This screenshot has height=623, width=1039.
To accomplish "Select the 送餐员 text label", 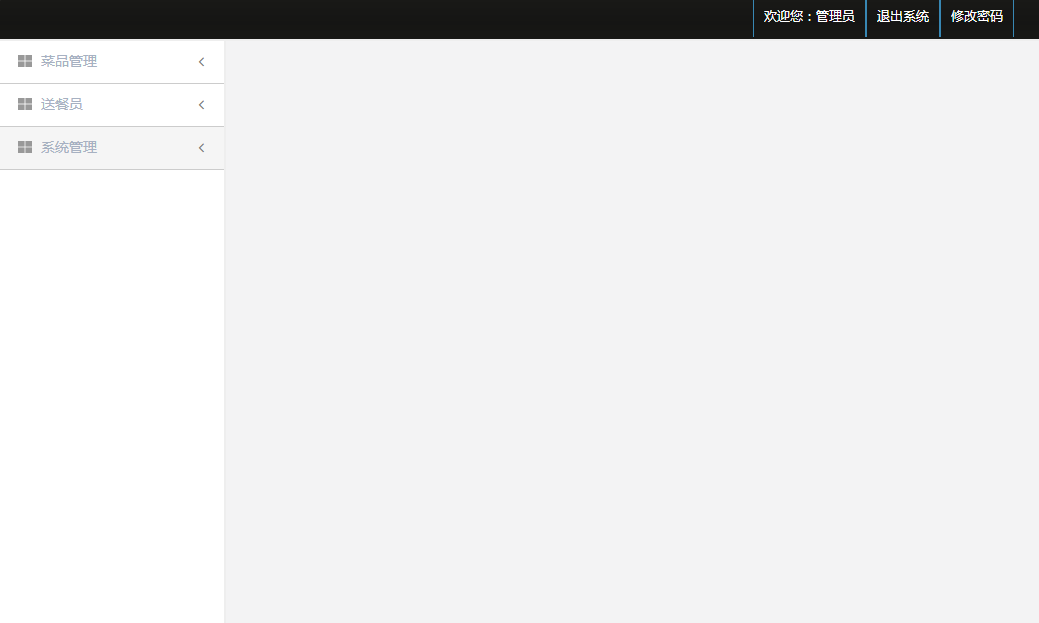I will [62, 104].
